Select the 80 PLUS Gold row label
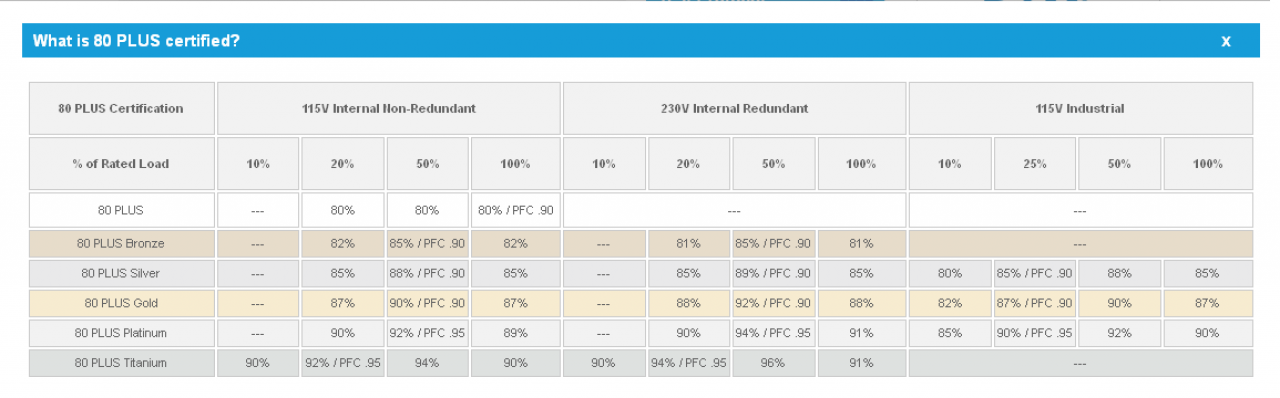The height and width of the screenshot is (398, 1280). click(x=121, y=303)
